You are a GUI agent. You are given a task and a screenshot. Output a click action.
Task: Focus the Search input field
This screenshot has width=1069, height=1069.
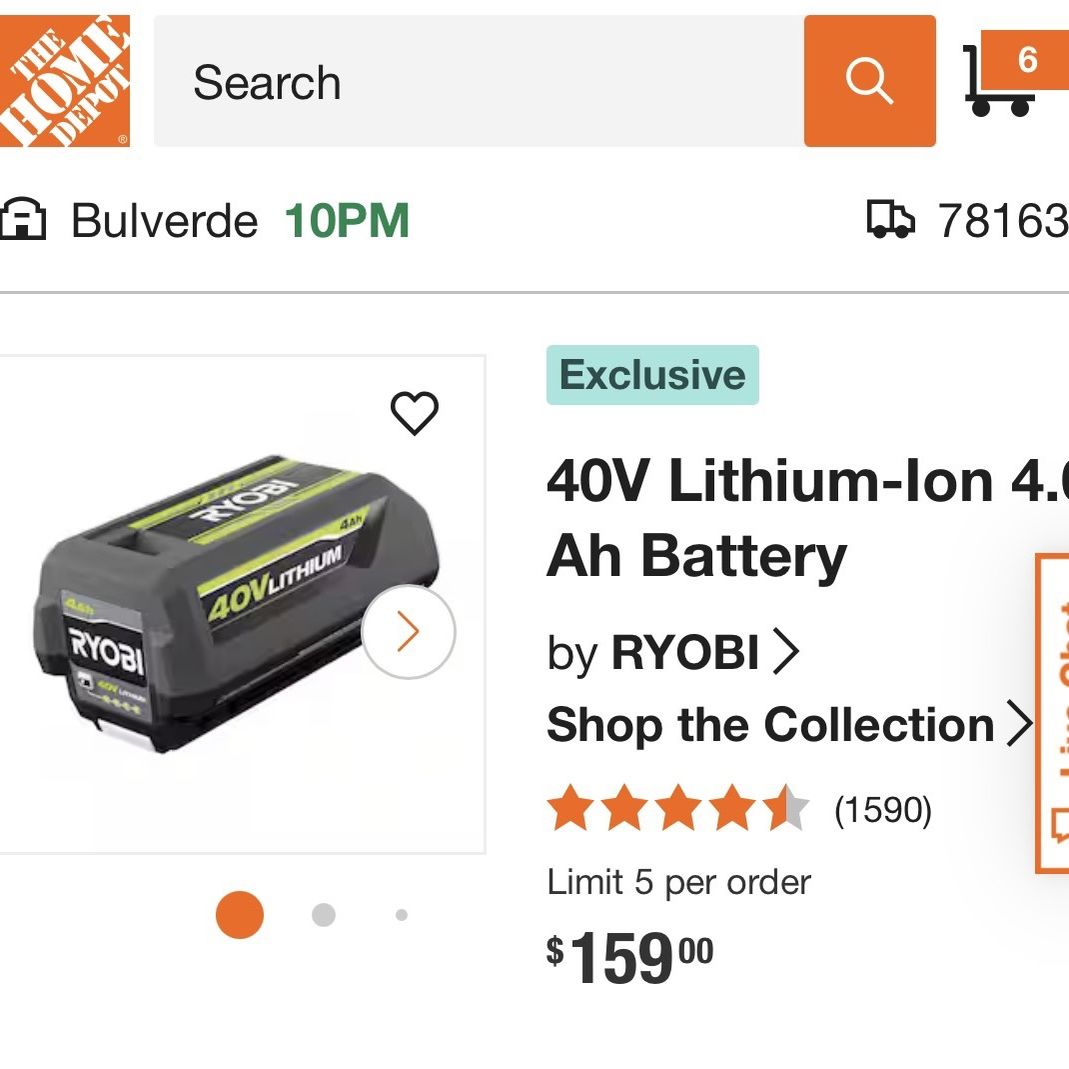(479, 81)
